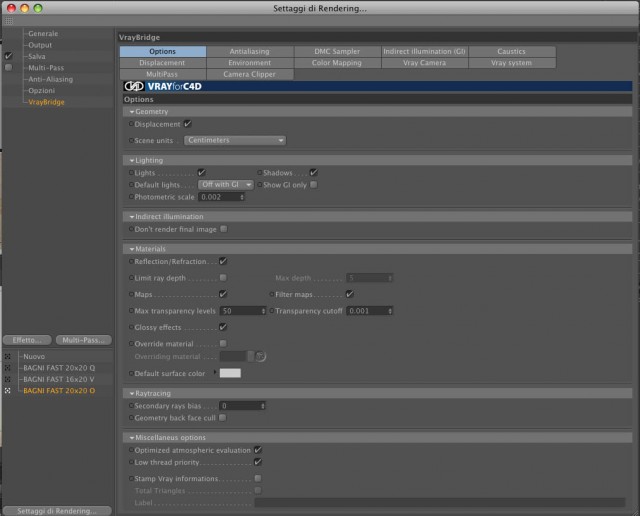The width and height of the screenshot is (640, 516).
Task: Open the Default lights Off with GI dropdown
Action: pyautogui.click(x=226, y=185)
